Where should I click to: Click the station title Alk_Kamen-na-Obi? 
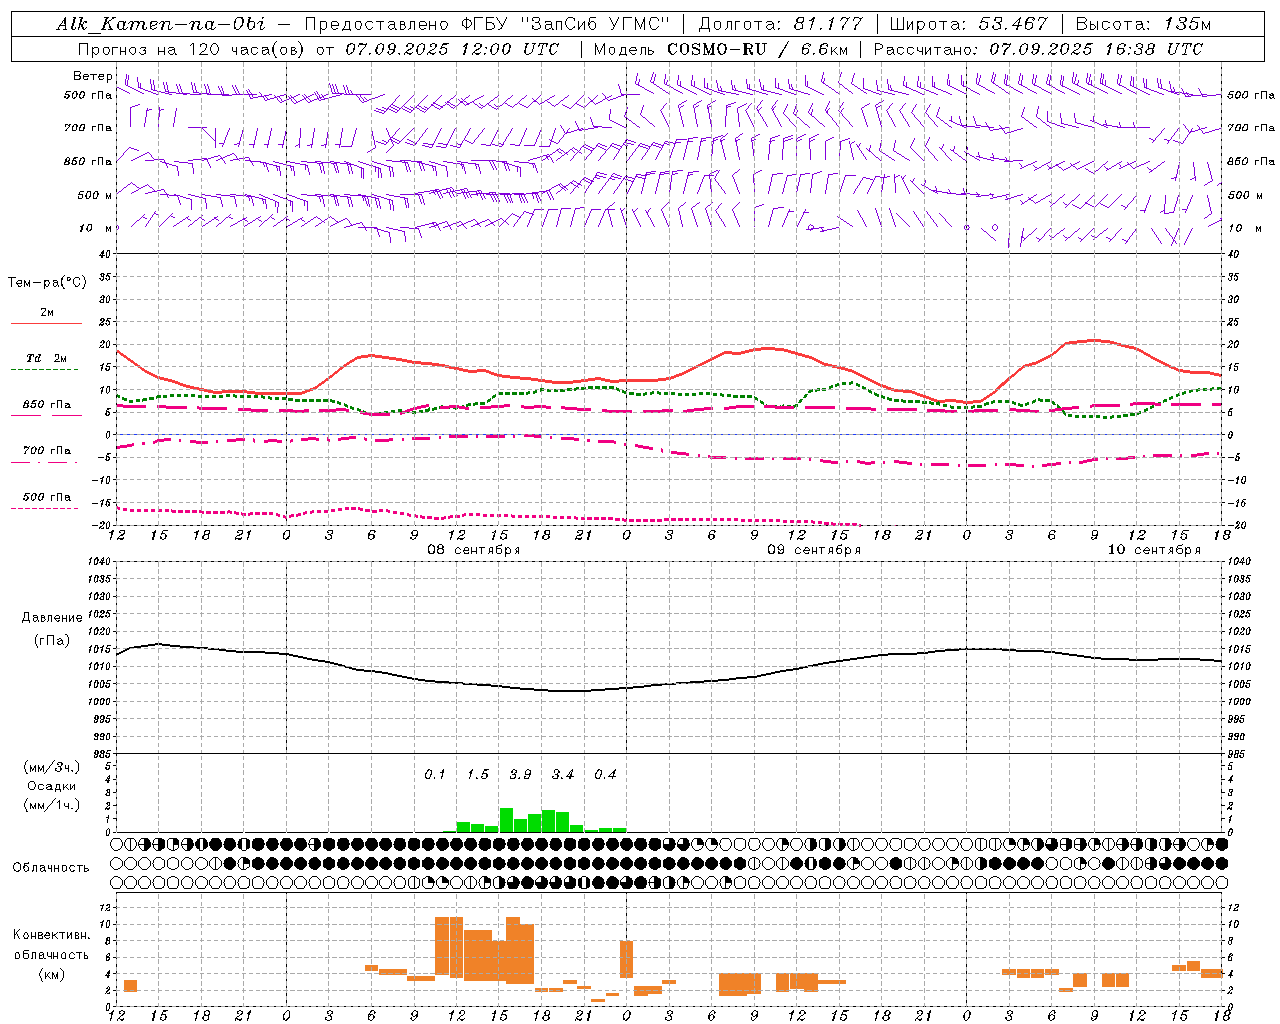(161, 24)
